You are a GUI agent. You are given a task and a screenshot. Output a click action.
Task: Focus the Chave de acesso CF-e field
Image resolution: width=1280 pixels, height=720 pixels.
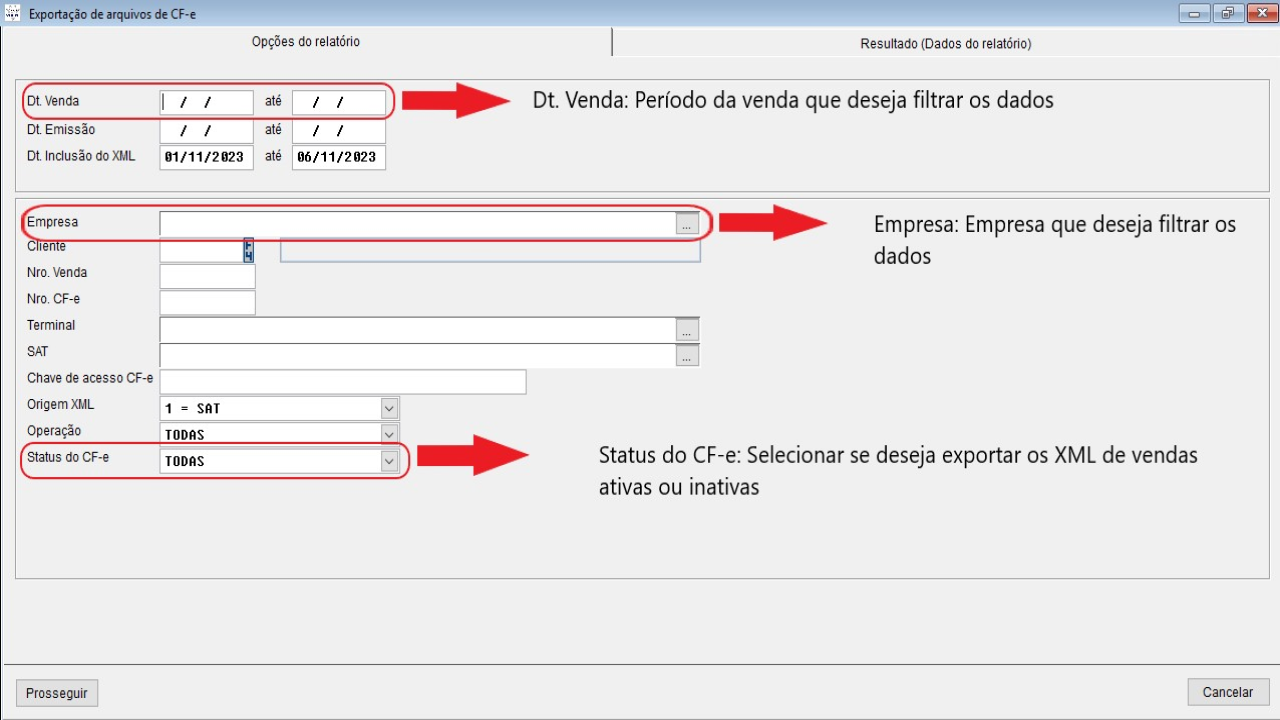[x=343, y=381]
